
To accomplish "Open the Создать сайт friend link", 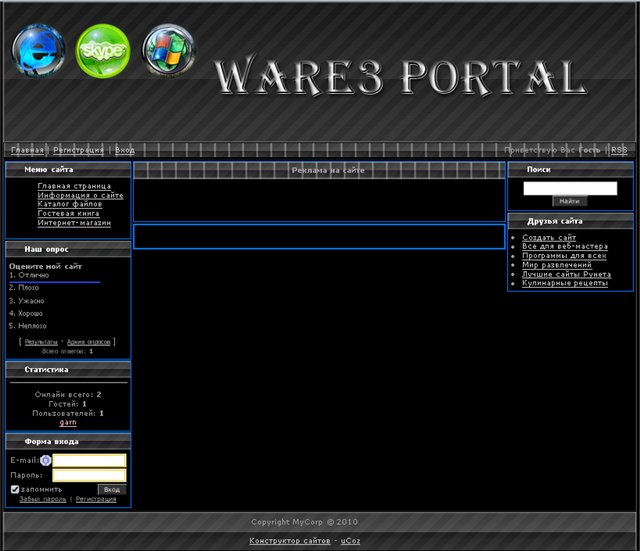I will point(549,238).
